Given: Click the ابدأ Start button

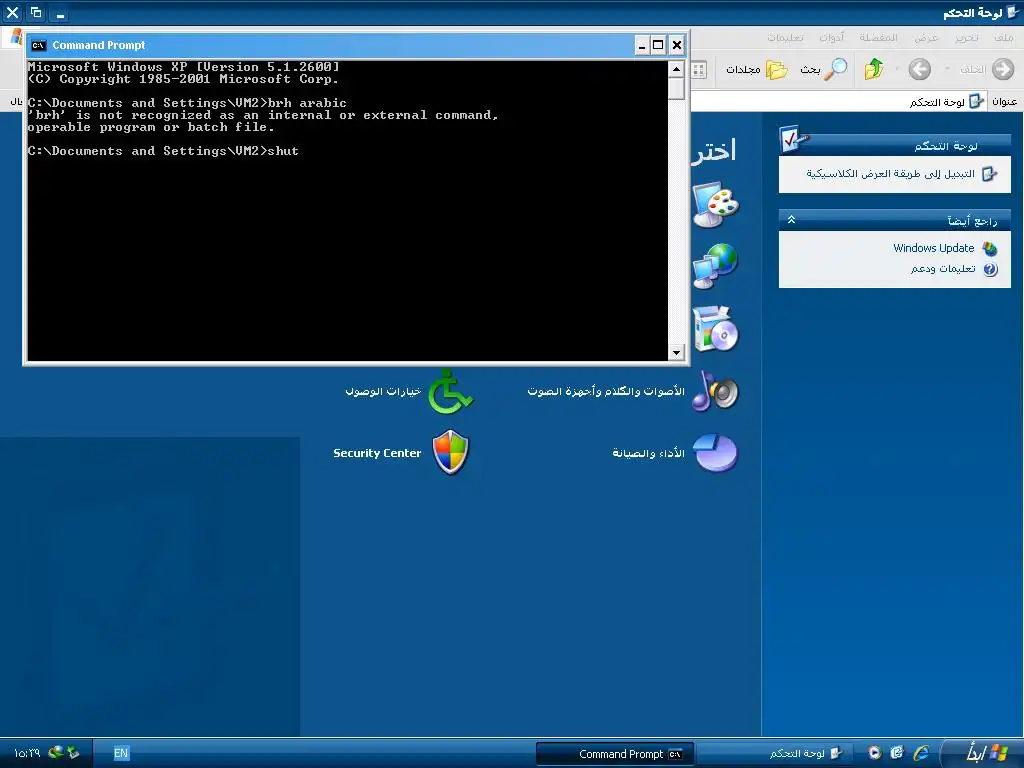Looking at the screenshot, I should click(x=982, y=753).
